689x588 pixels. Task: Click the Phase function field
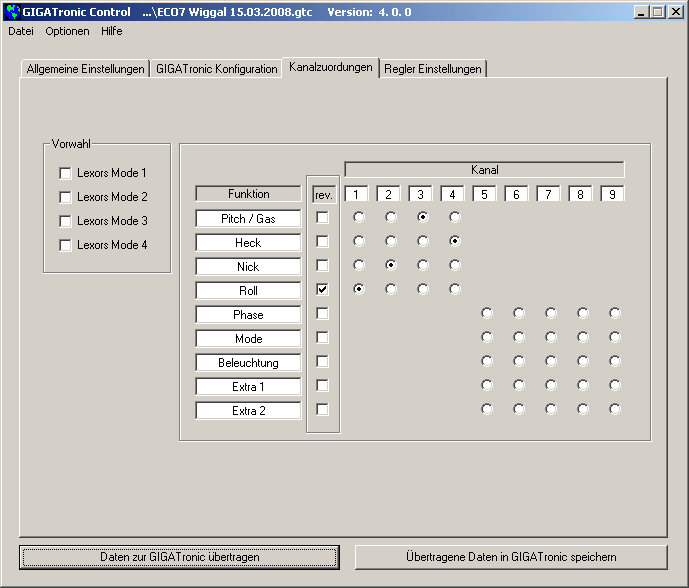coord(248,315)
